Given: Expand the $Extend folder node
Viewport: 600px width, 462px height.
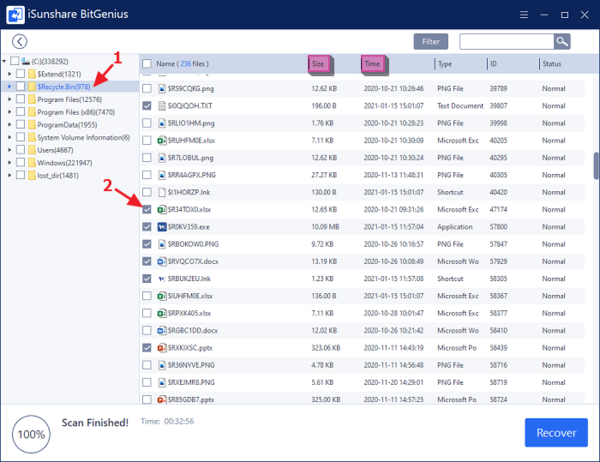Looking at the screenshot, I should tap(10, 74).
